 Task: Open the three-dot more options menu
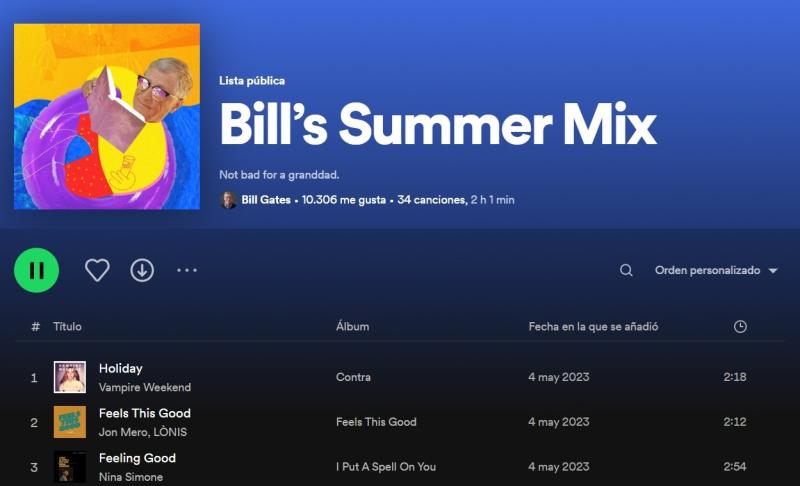tap(187, 270)
